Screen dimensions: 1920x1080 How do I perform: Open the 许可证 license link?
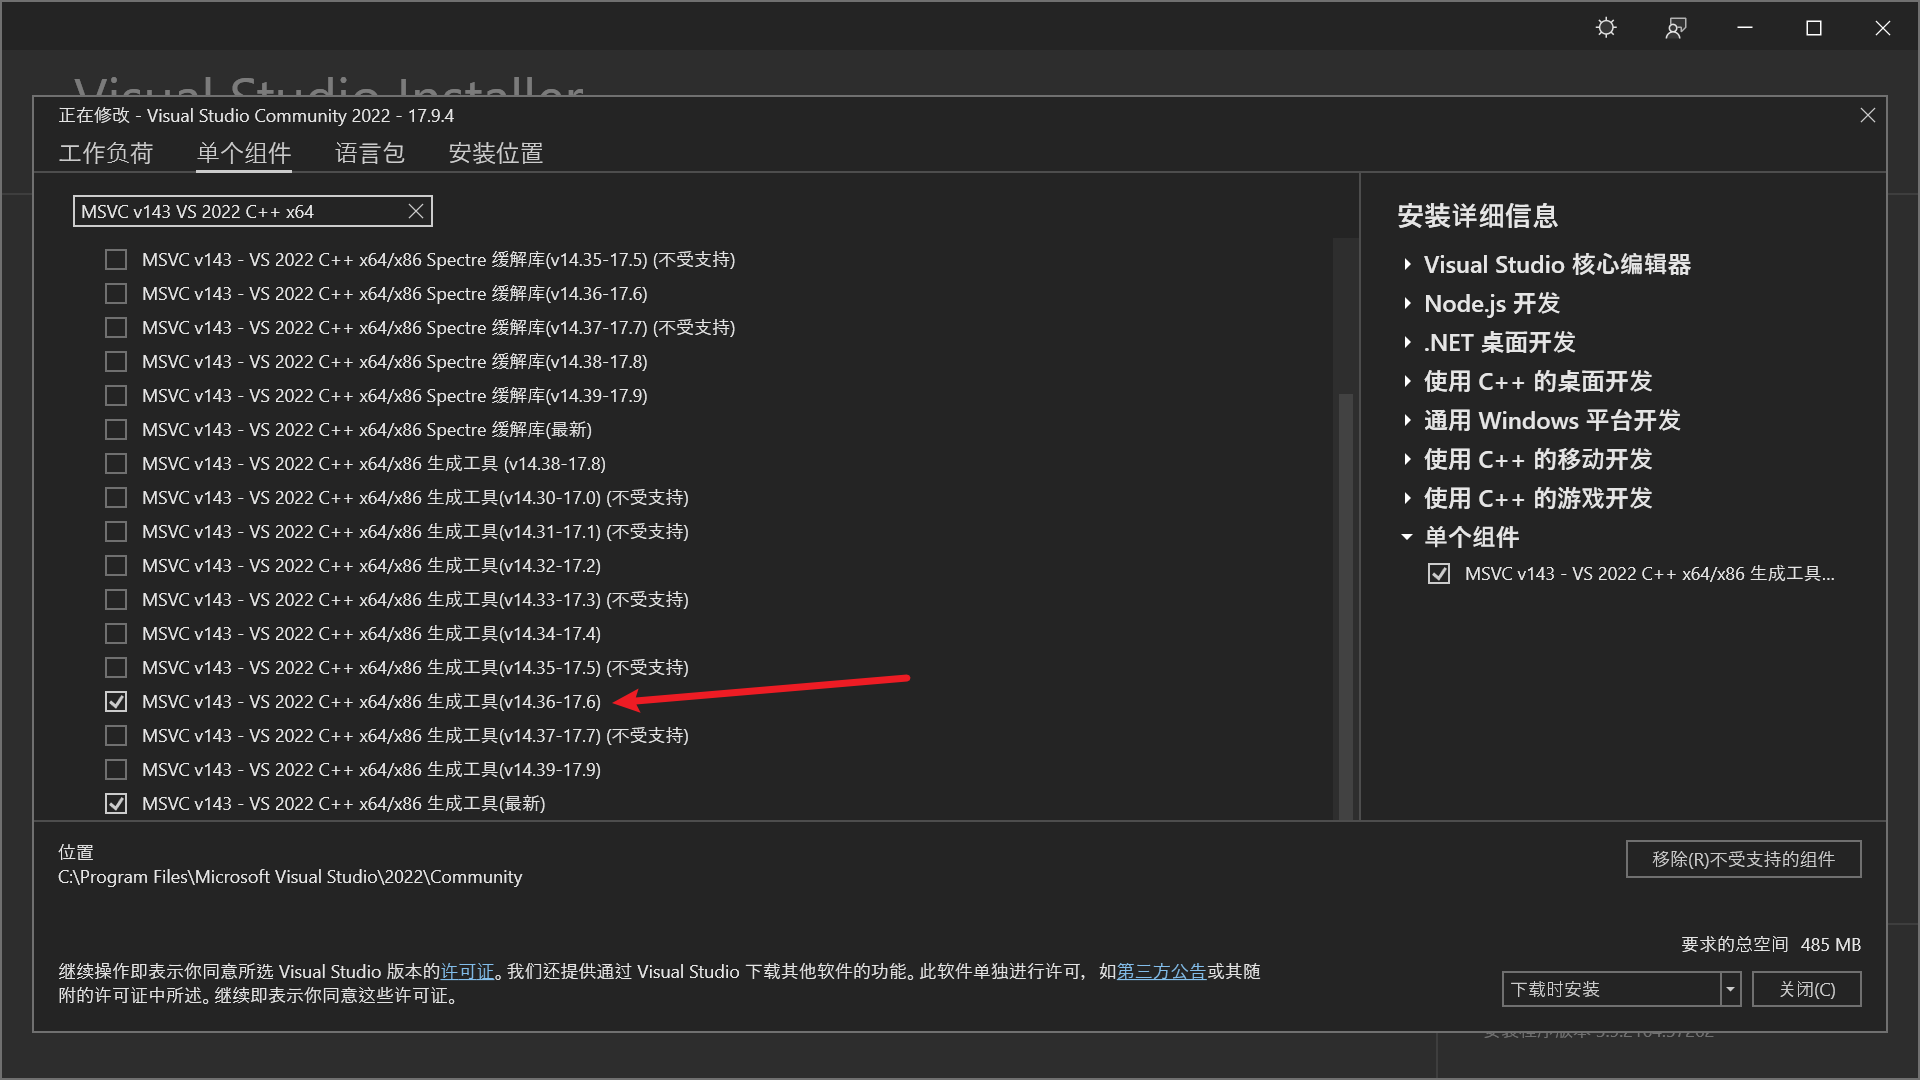coord(467,972)
